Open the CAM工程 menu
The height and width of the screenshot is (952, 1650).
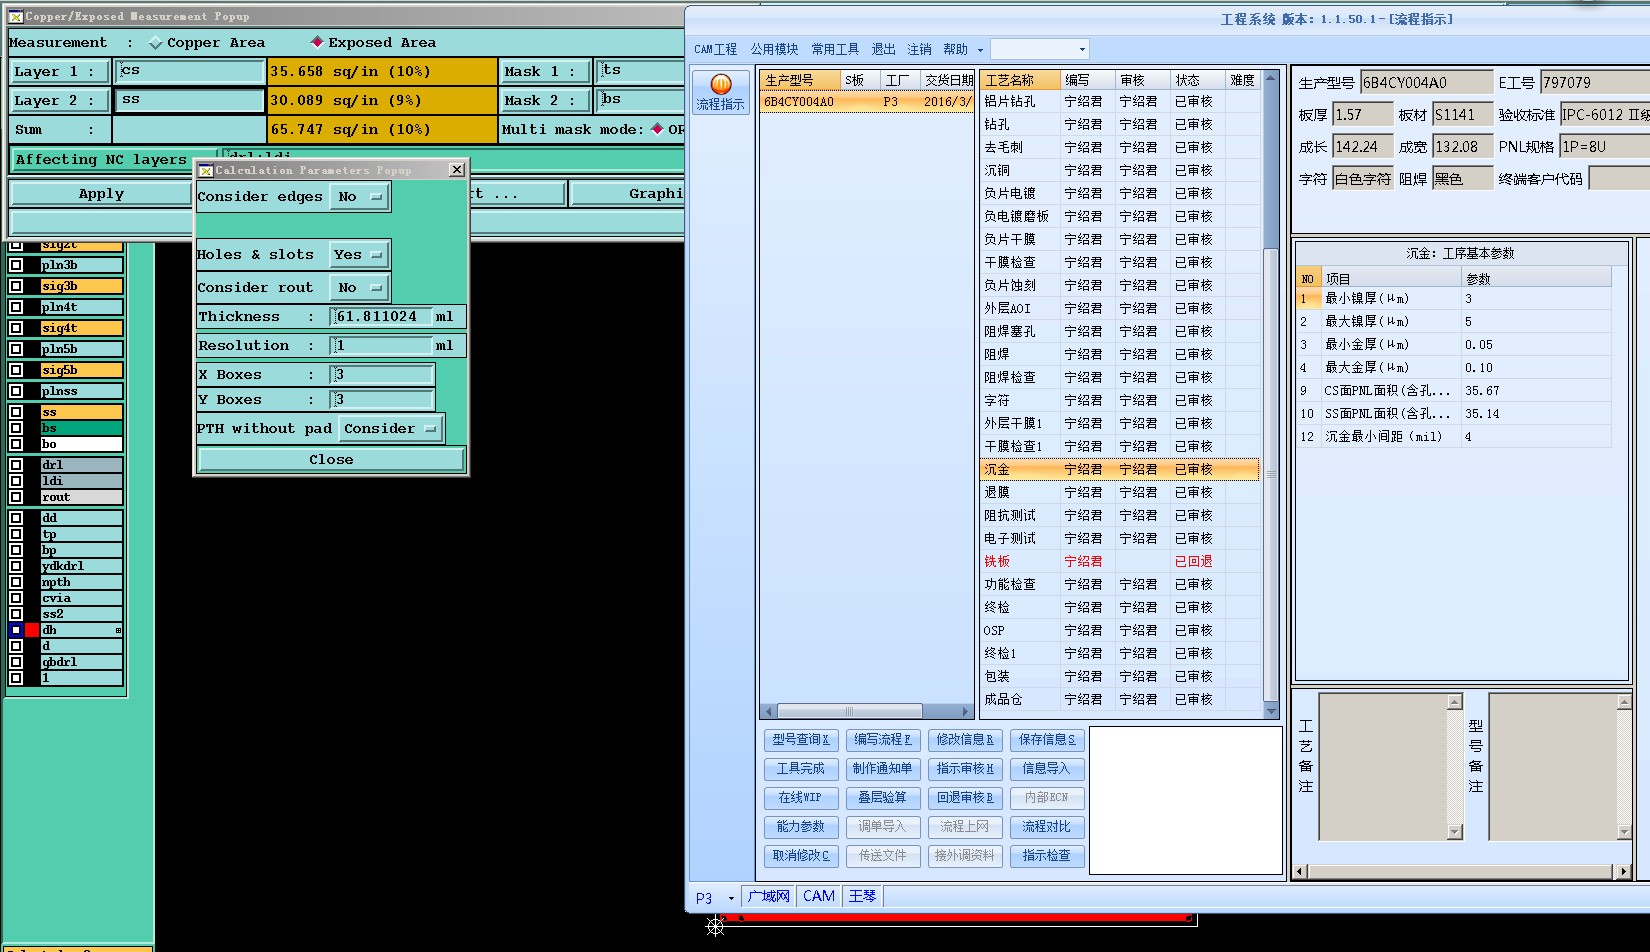tap(715, 49)
